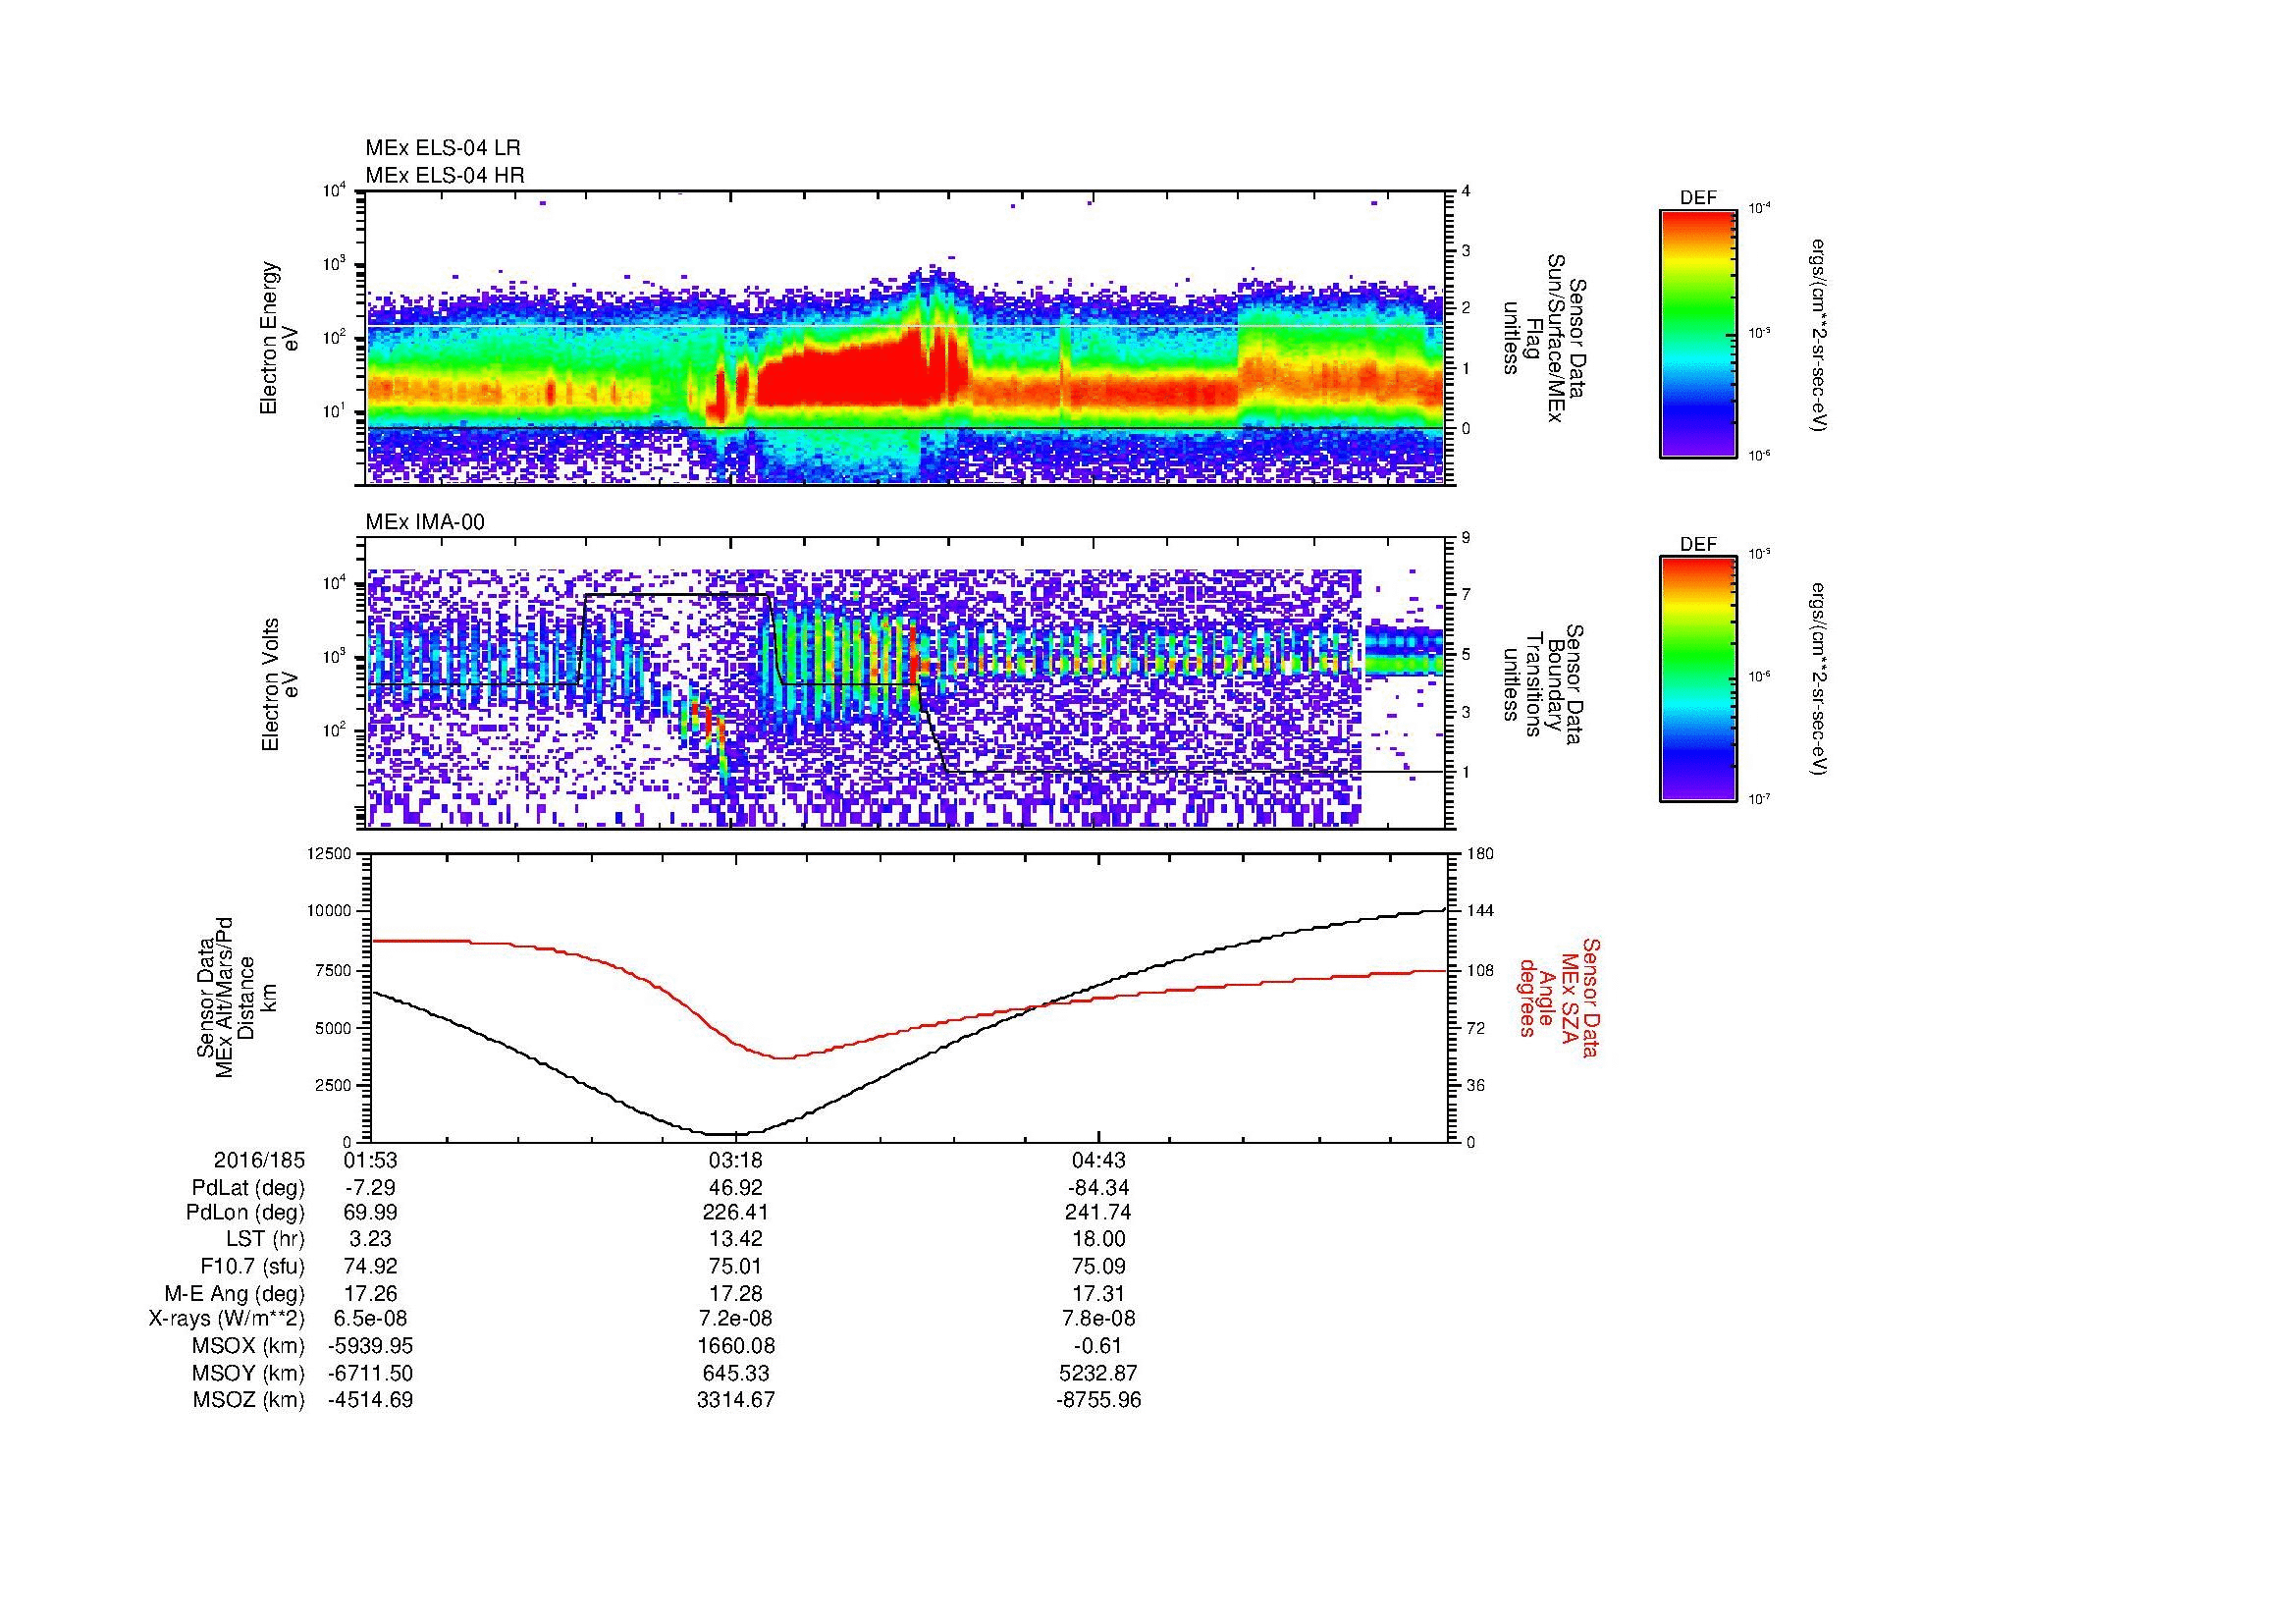Click the MSOX value '-5939.95'
This screenshot has width=2296, height=1623.
pyautogui.click(x=370, y=1346)
